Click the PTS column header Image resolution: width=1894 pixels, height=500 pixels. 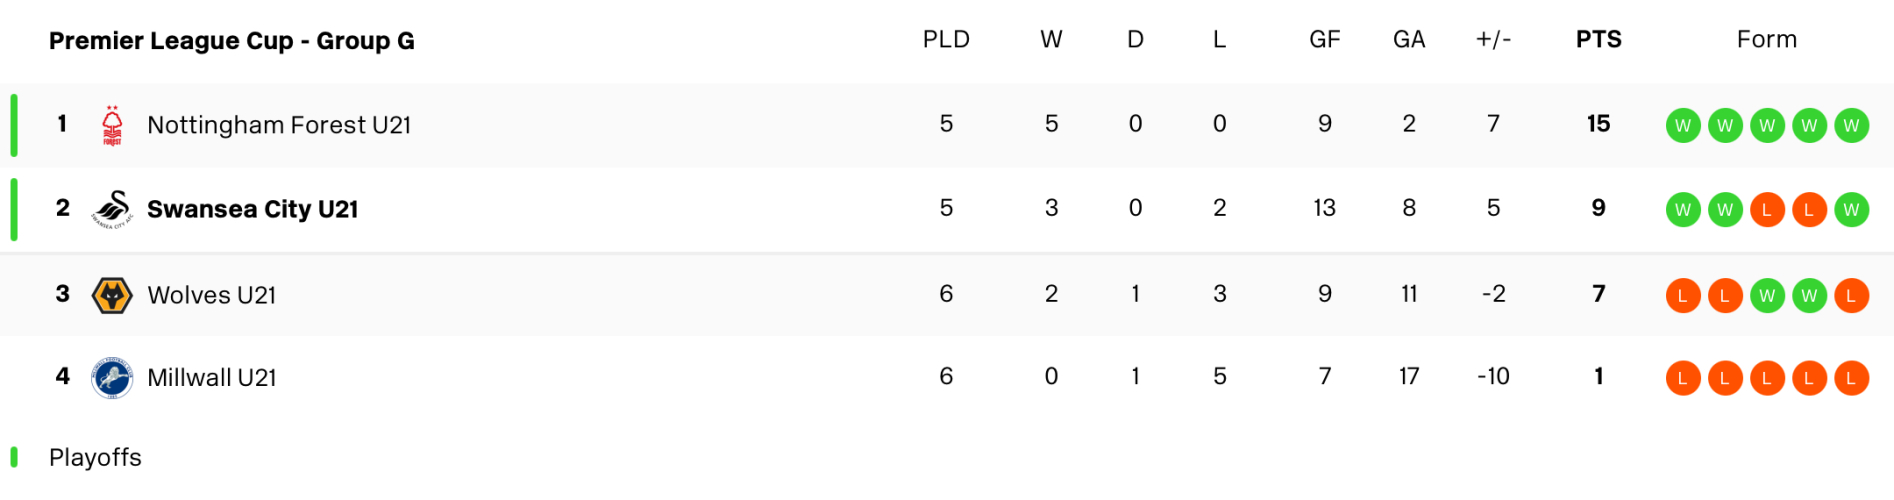click(1598, 40)
